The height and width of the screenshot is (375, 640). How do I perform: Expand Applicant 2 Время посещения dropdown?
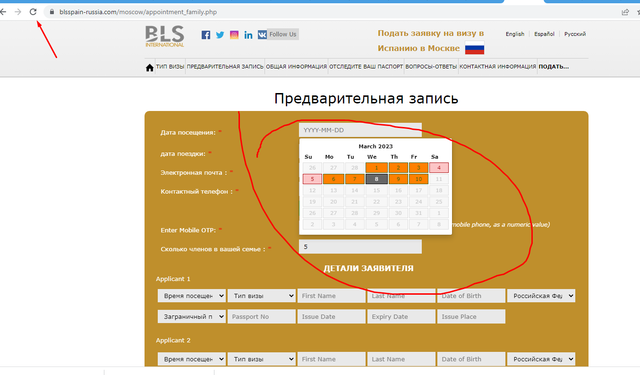point(192,359)
